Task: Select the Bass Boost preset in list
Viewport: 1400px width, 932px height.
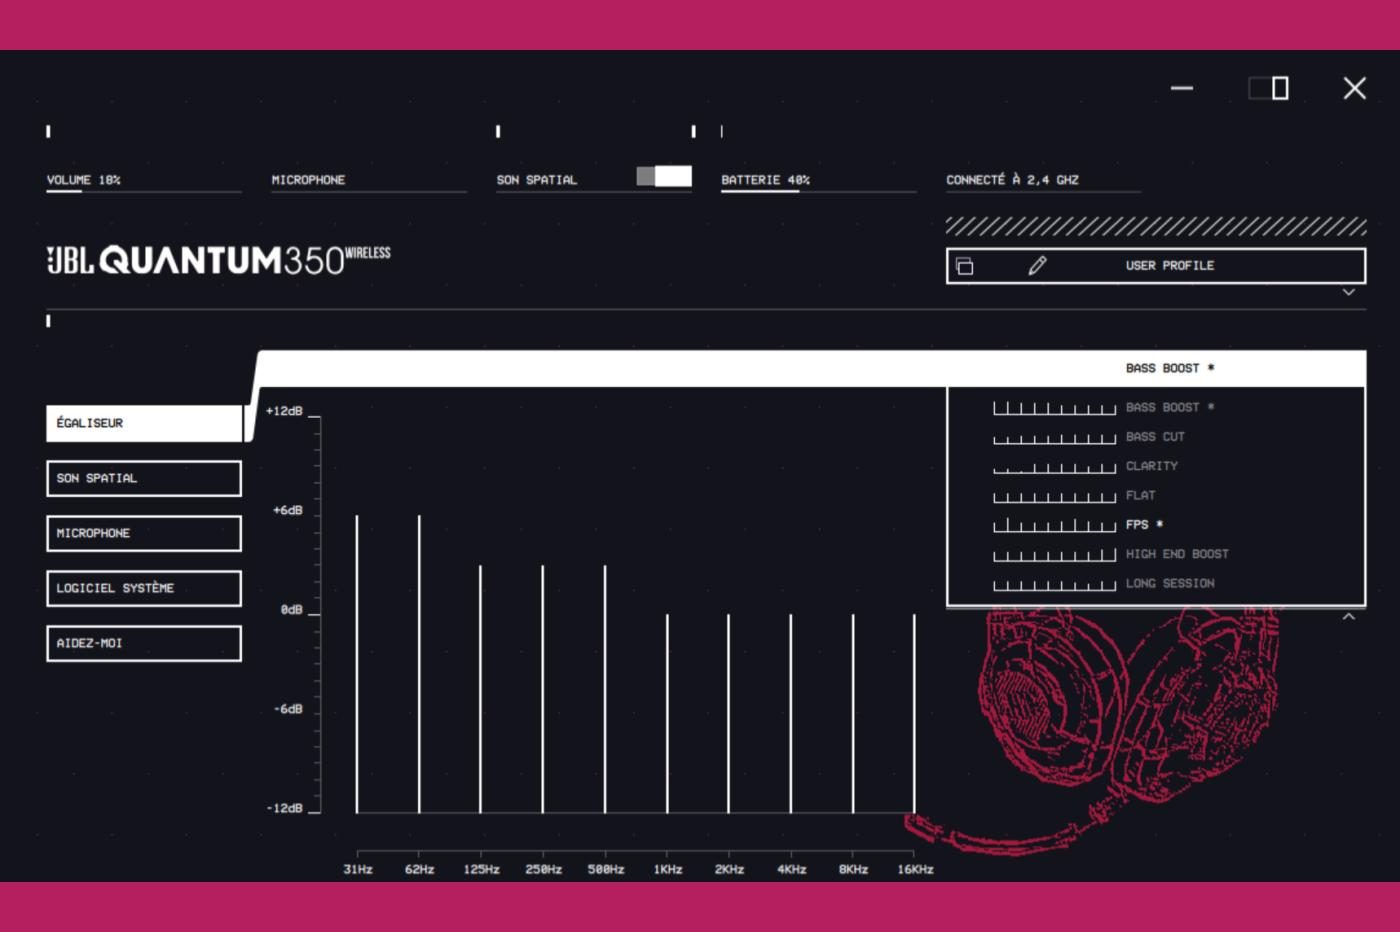Action: tap(1170, 407)
